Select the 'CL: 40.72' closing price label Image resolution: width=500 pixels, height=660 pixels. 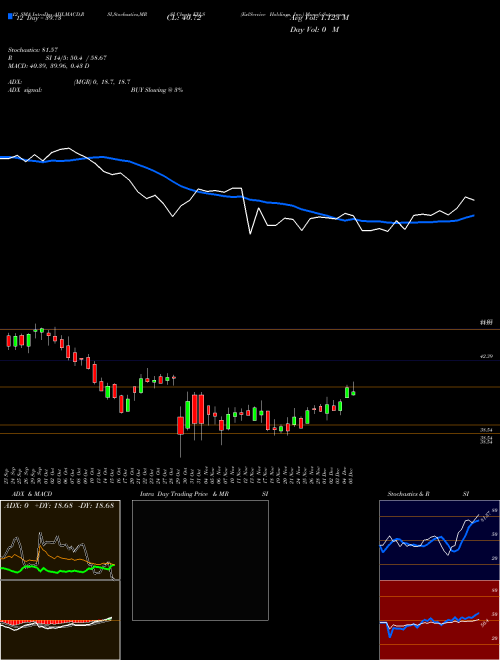184,18
